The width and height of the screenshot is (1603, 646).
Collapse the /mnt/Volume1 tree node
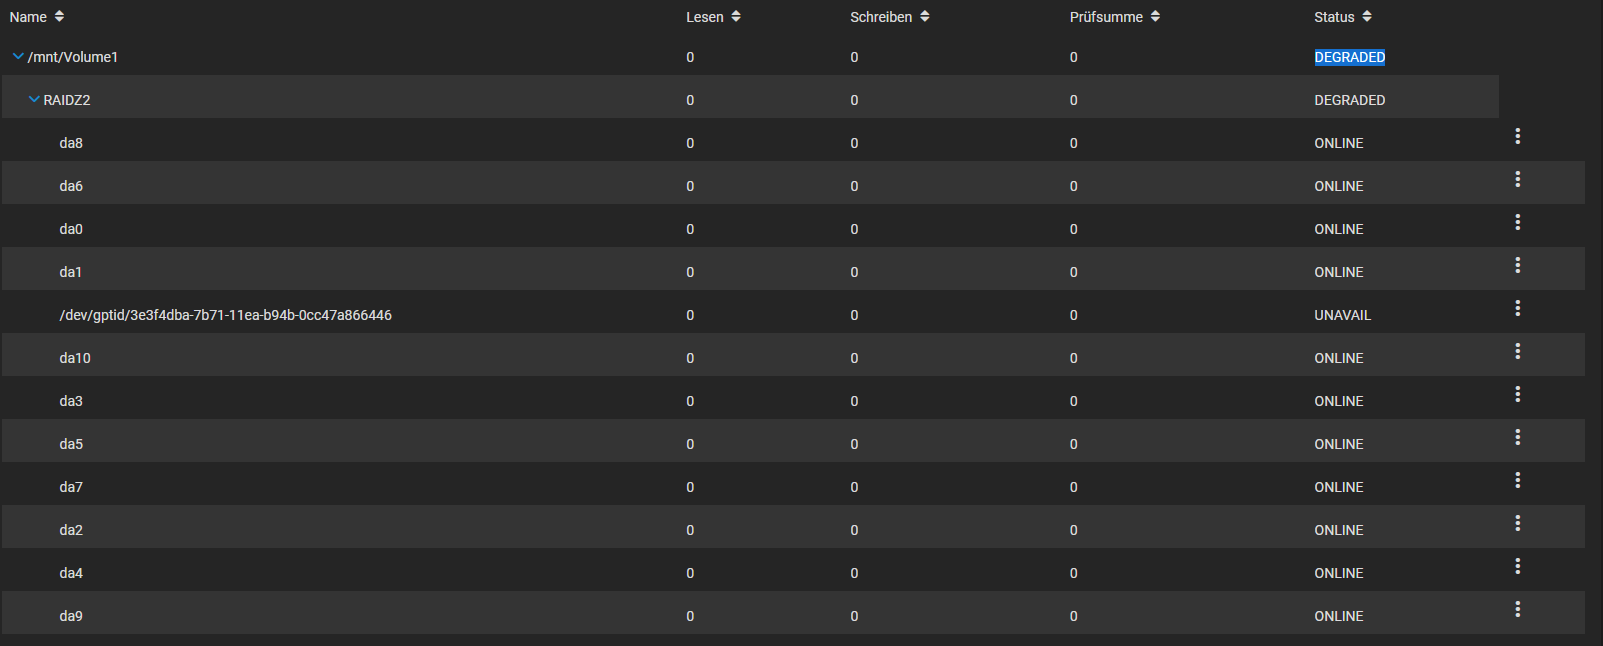point(18,57)
